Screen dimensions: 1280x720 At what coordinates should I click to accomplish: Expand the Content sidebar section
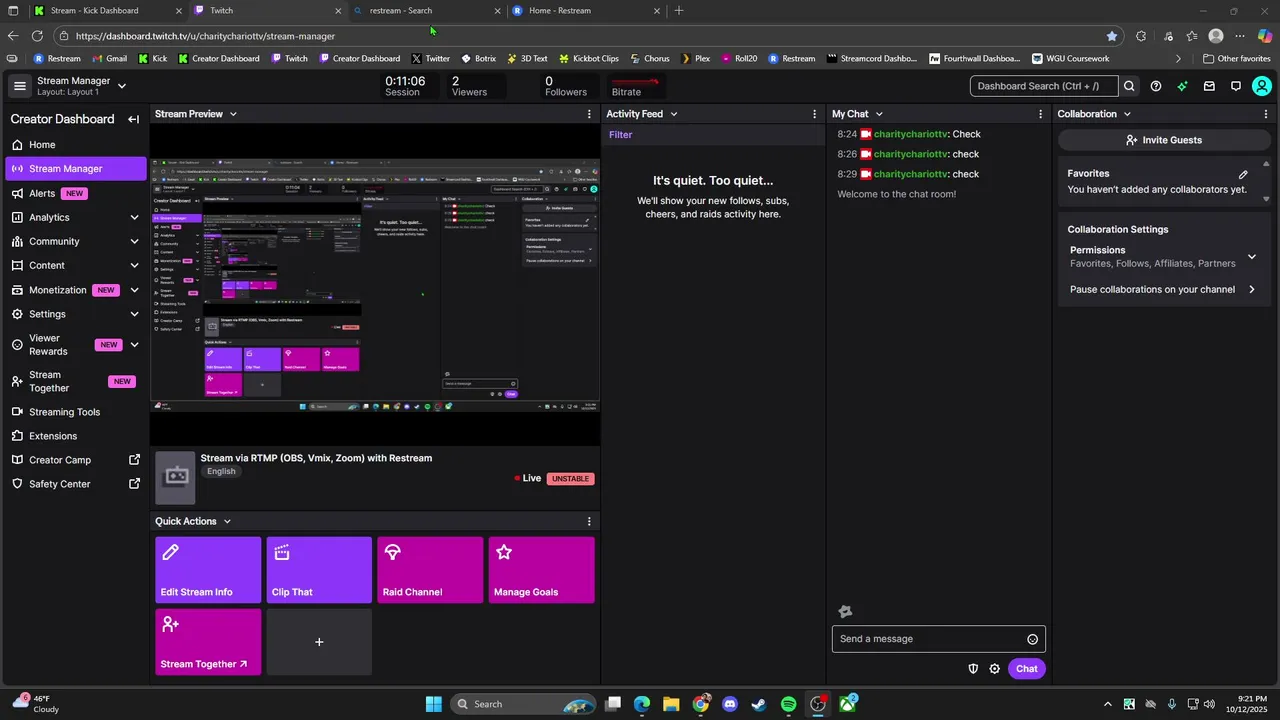134,265
